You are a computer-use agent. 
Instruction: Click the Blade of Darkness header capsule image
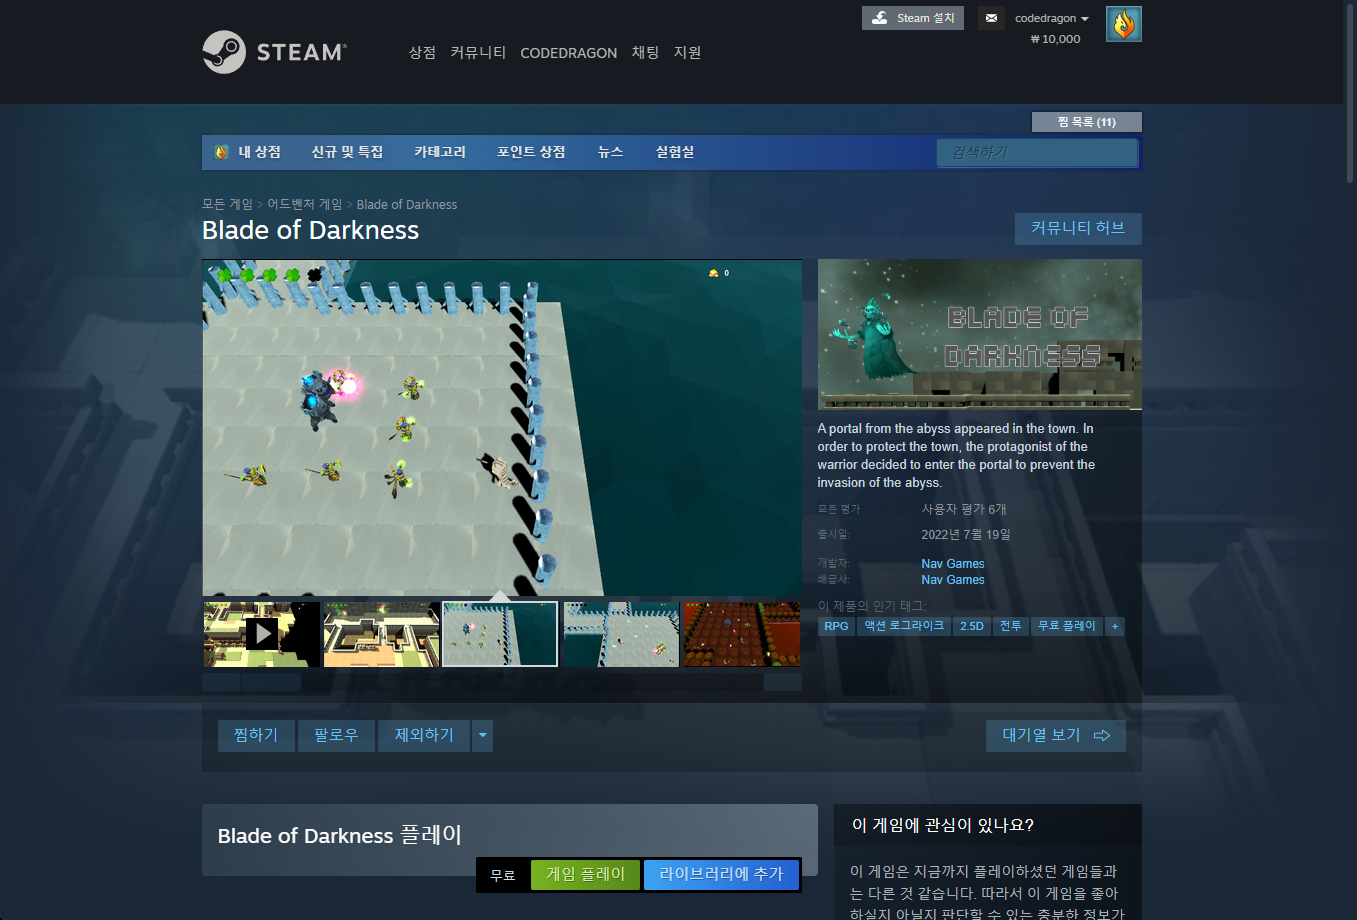pyautogui.click(x=980, y=335)
